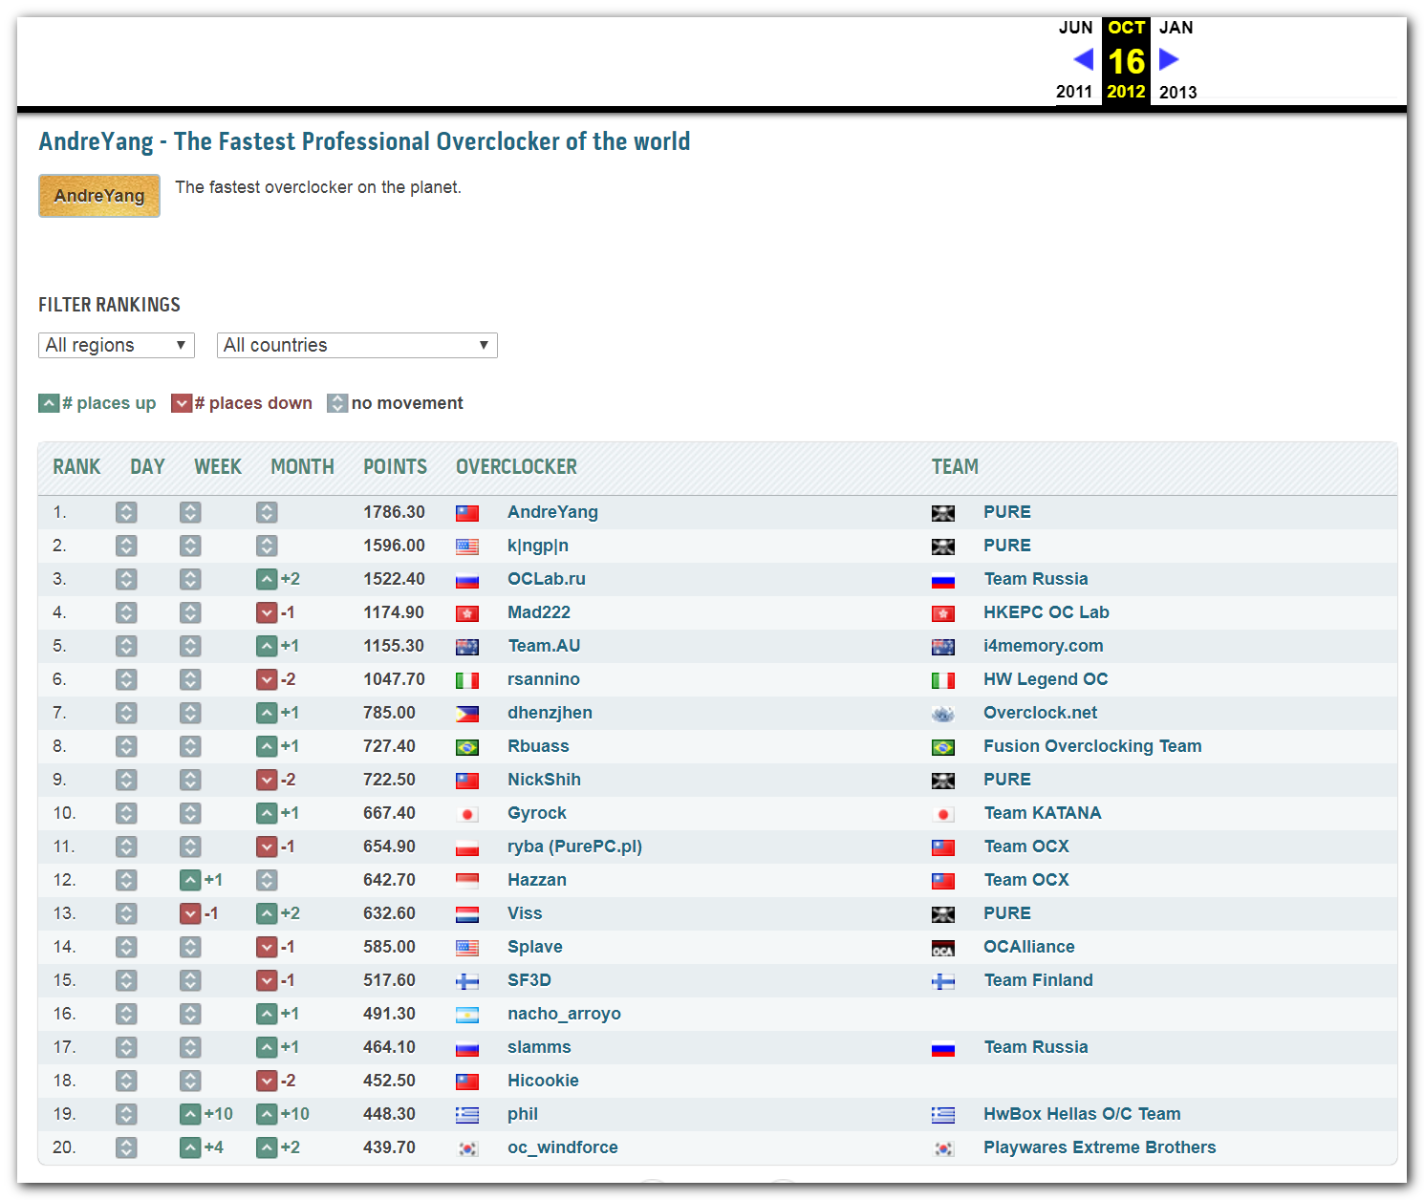Click the AndreYang gold badge button

click(x=99, y=196)
